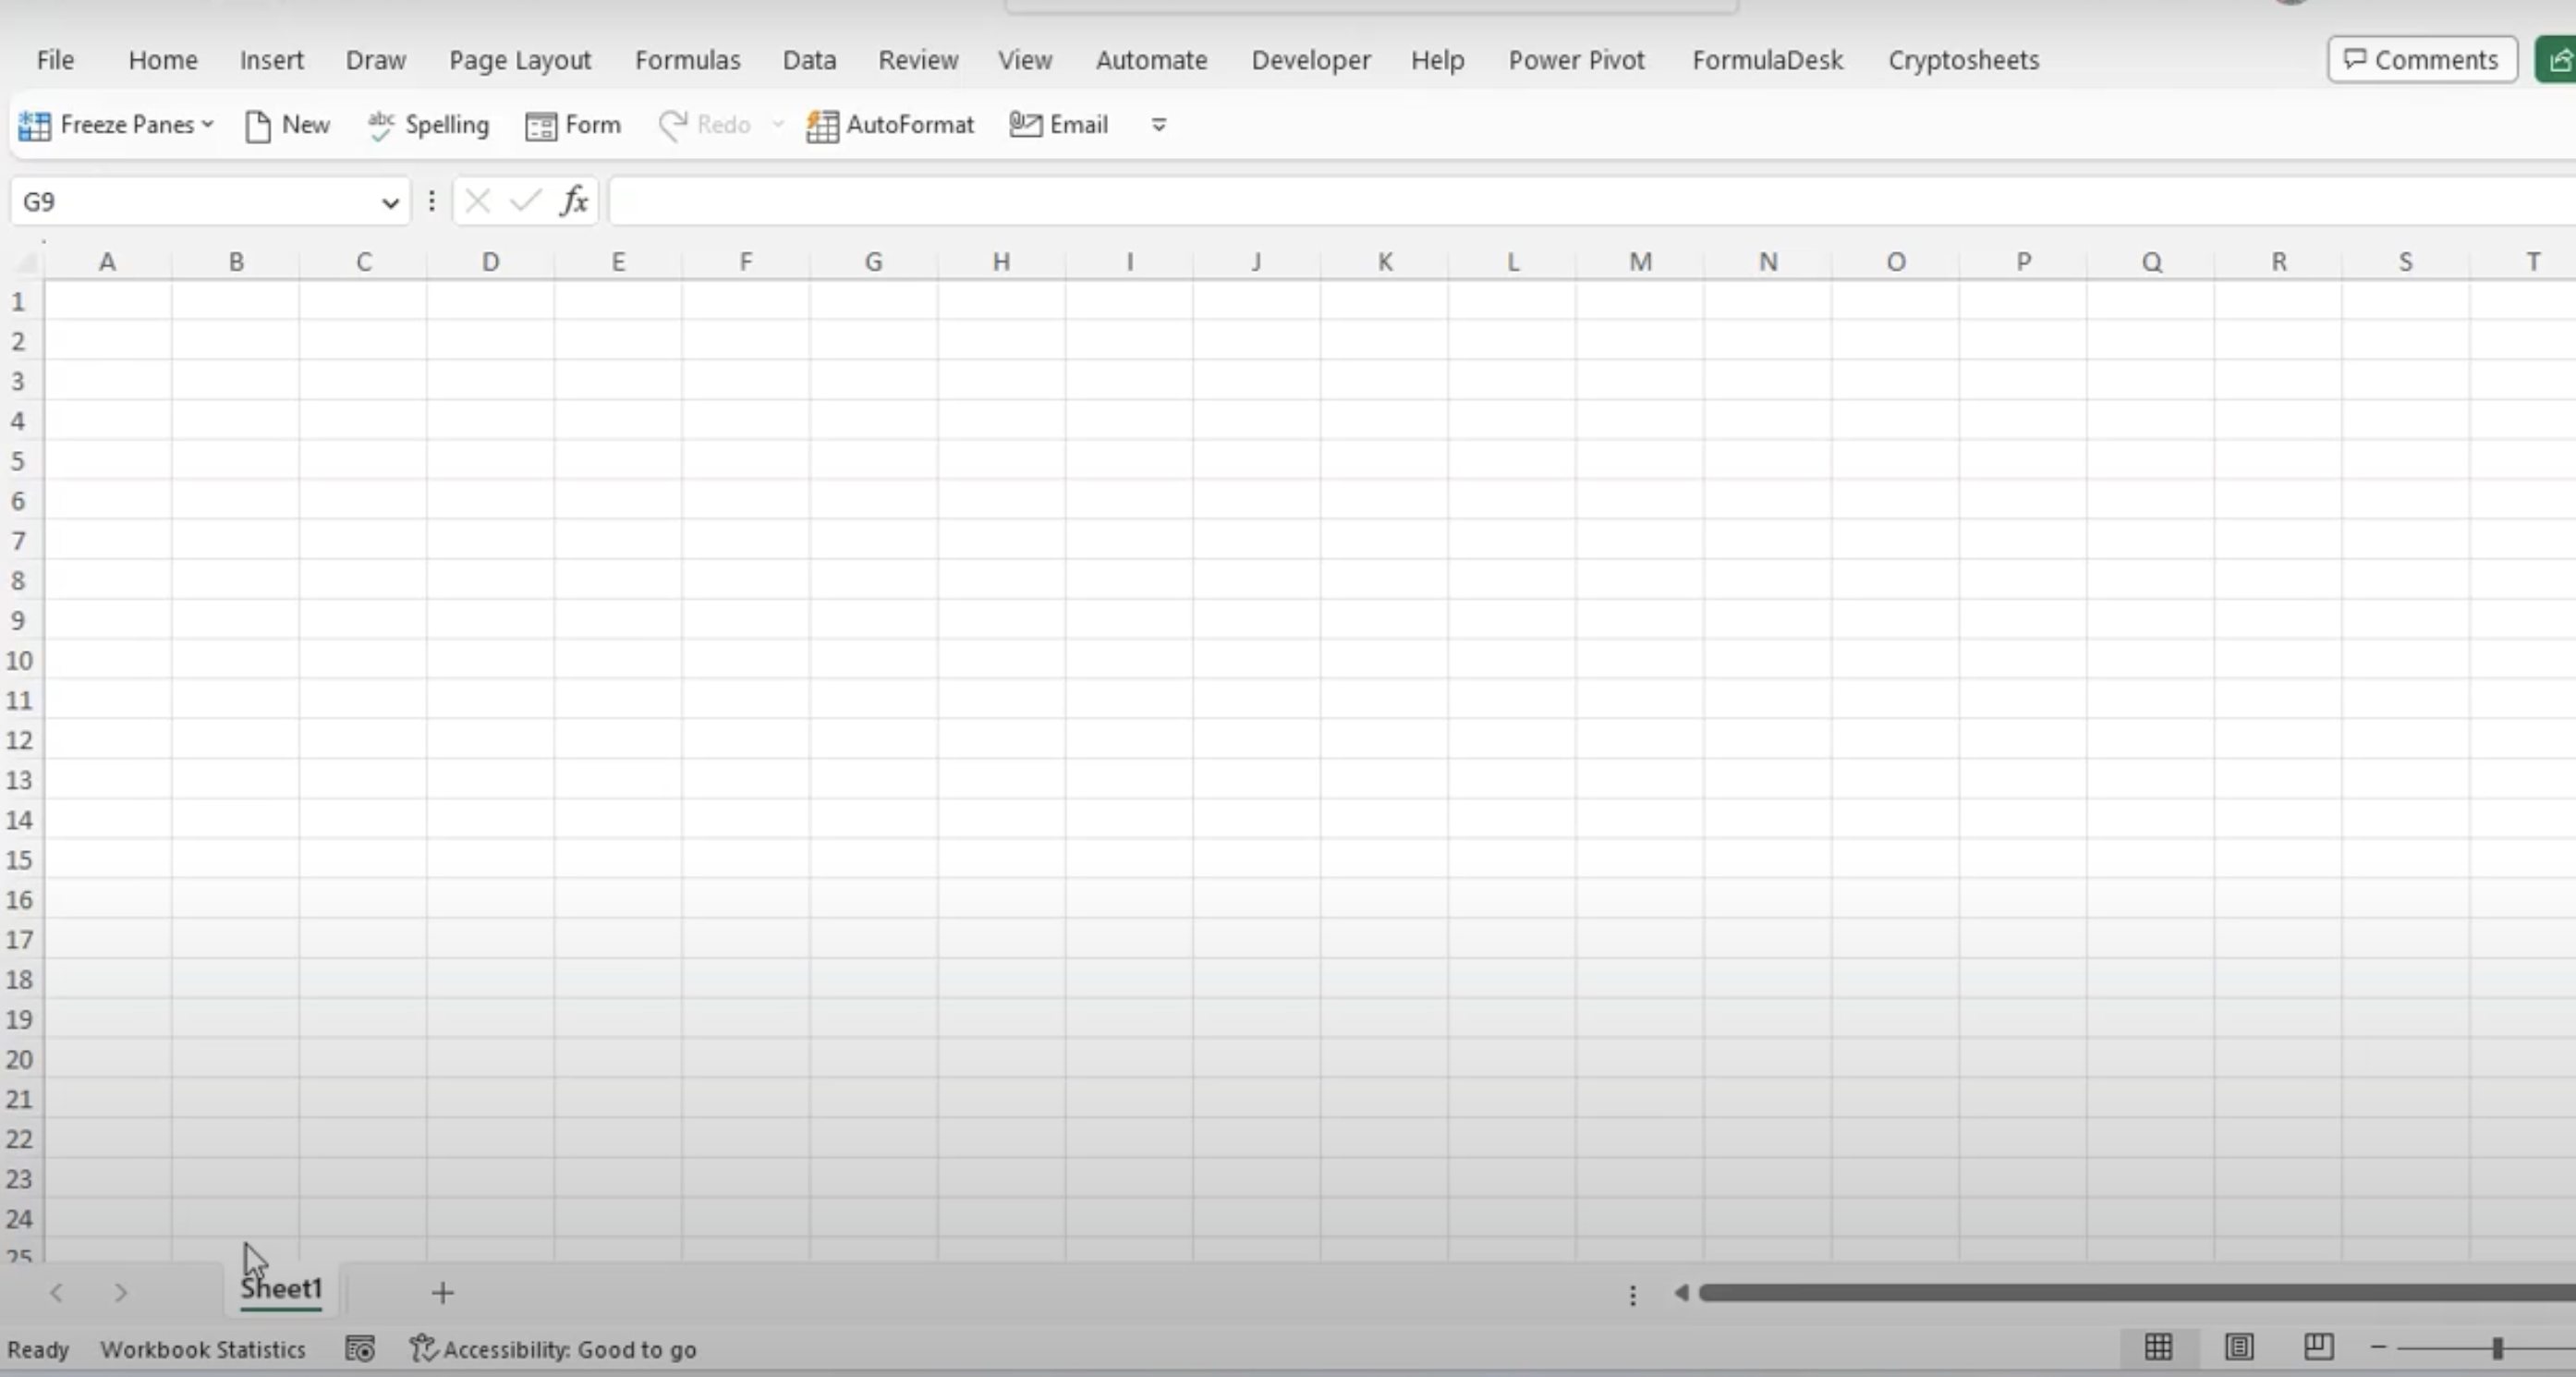The image size is (2576, 1377).
Task: Click the AutoFormat table icon
Action: (x=822, y=126)
